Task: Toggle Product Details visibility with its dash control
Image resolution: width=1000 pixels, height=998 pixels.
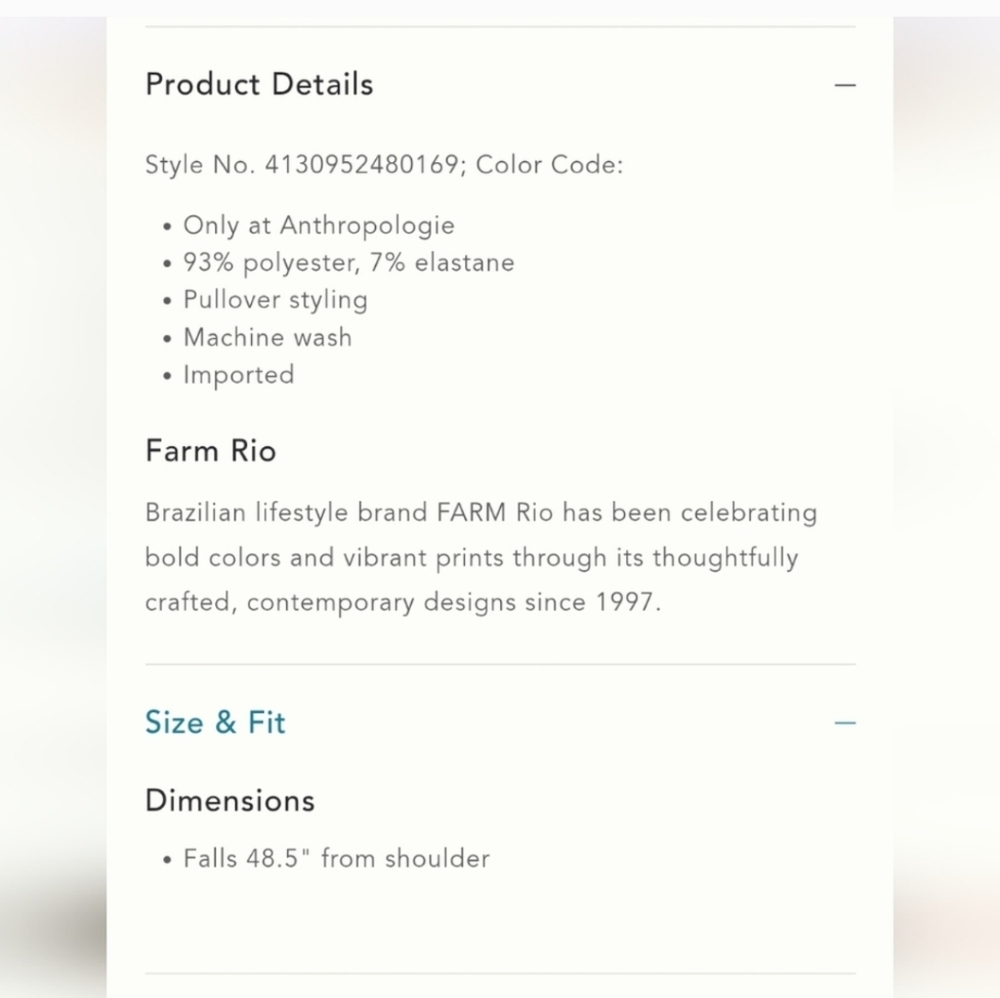Action: [x=846, y=86]
